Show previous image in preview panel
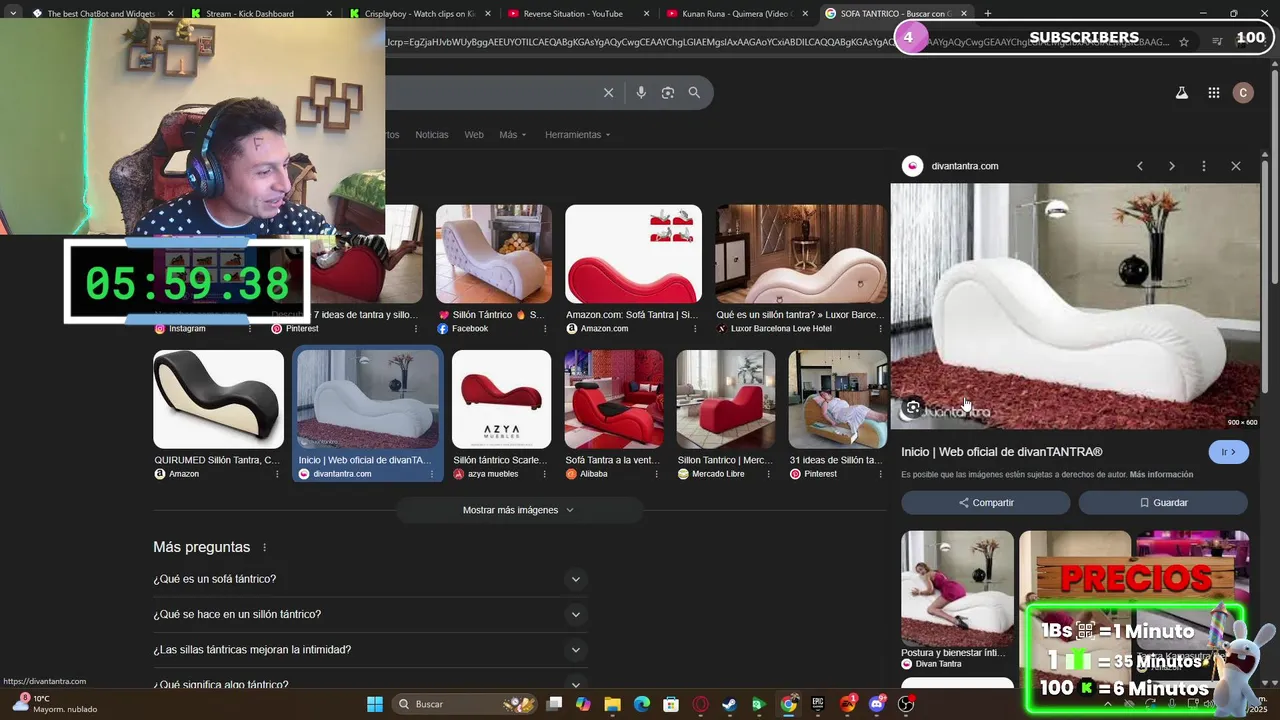 click(1140, 166)
